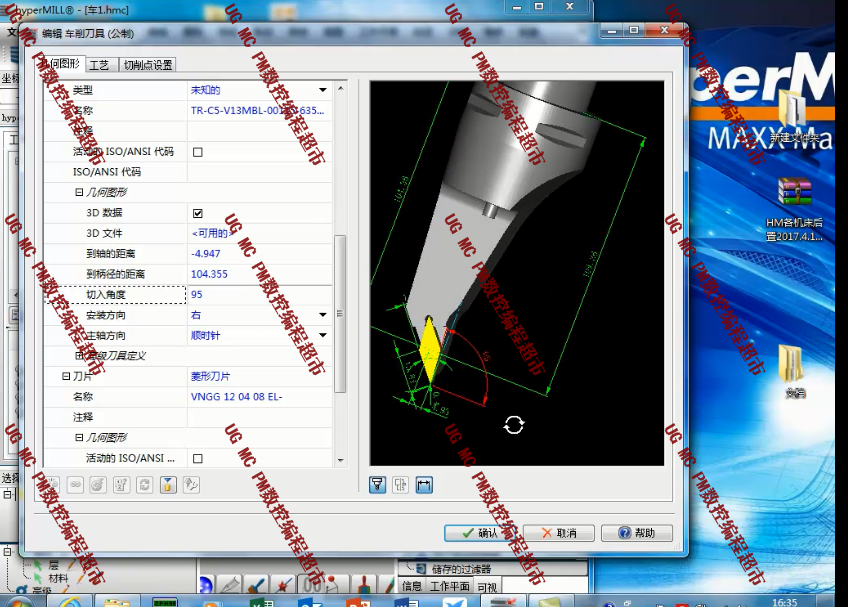This screenshot has width=848, height=607.
Task: Open PowerPoint from the taskbar
Action: pos(357,602)
